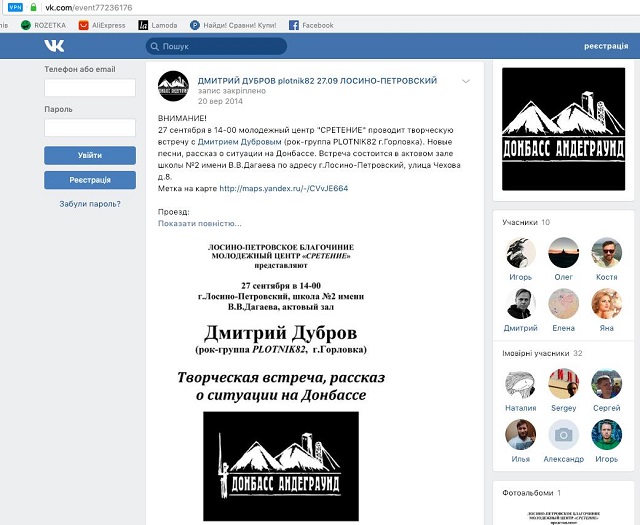
Task: Click the Пароль input field
Action: tap(90, 128)
